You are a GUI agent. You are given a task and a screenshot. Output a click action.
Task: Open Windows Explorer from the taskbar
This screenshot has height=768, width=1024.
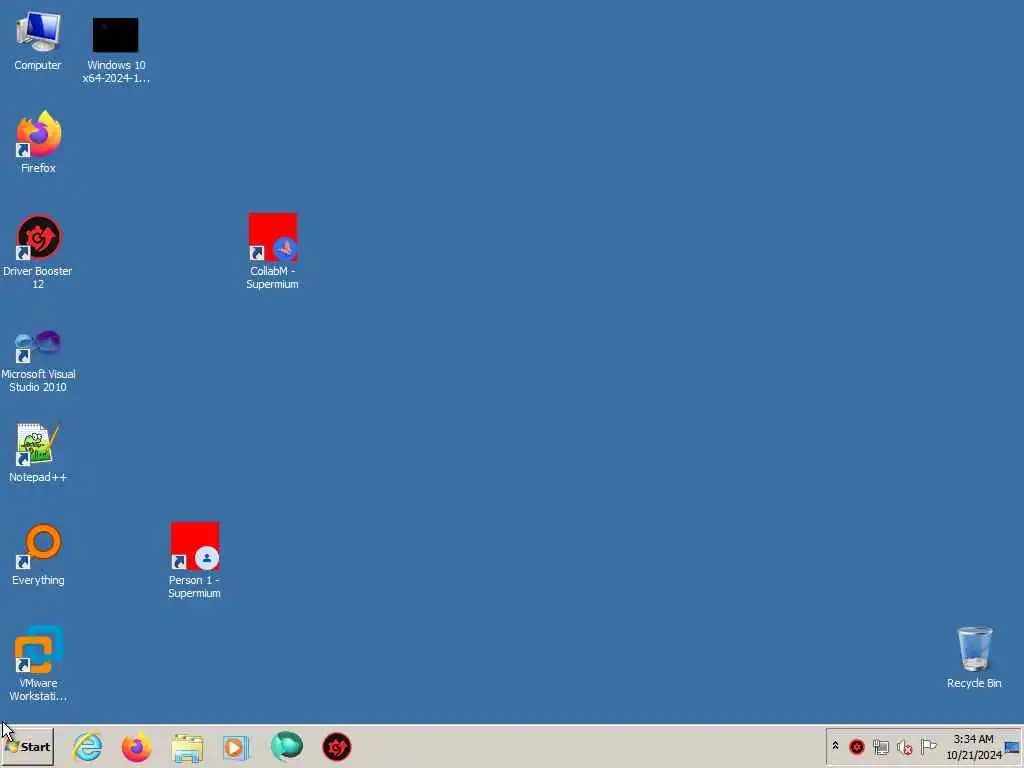point(187,747)
